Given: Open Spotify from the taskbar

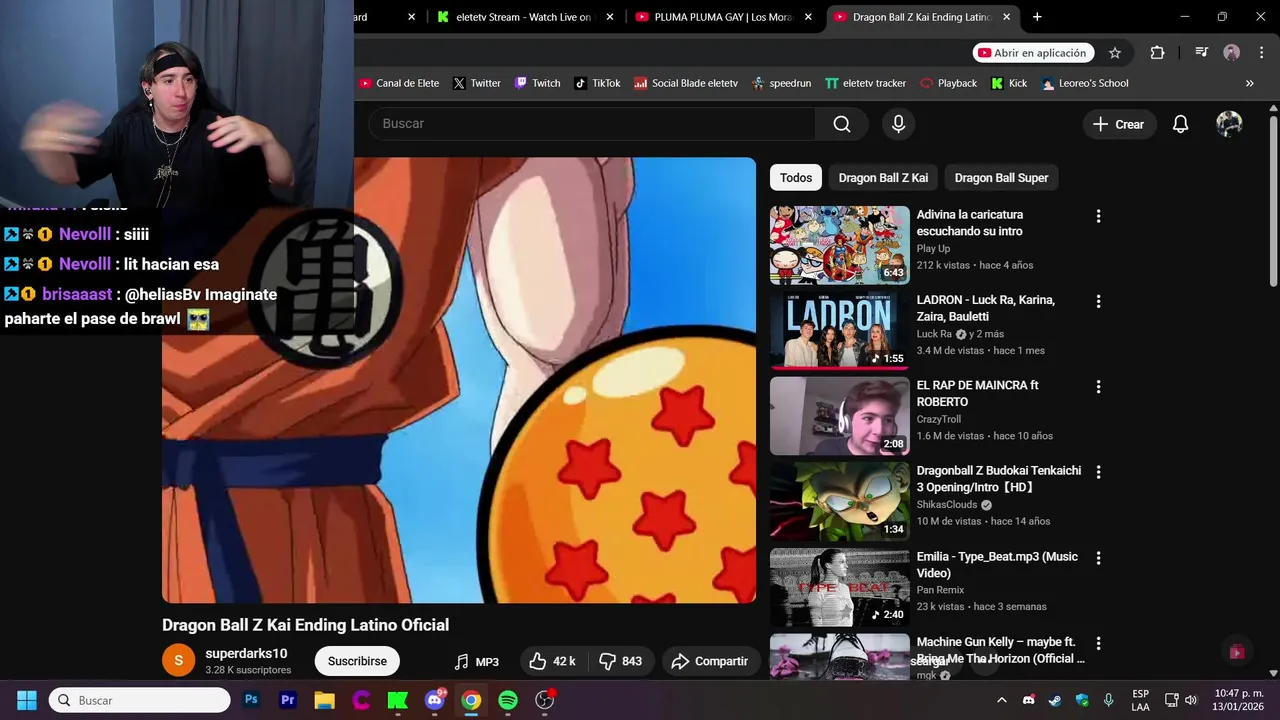Looking at the screenshot, I should point(508,700).
